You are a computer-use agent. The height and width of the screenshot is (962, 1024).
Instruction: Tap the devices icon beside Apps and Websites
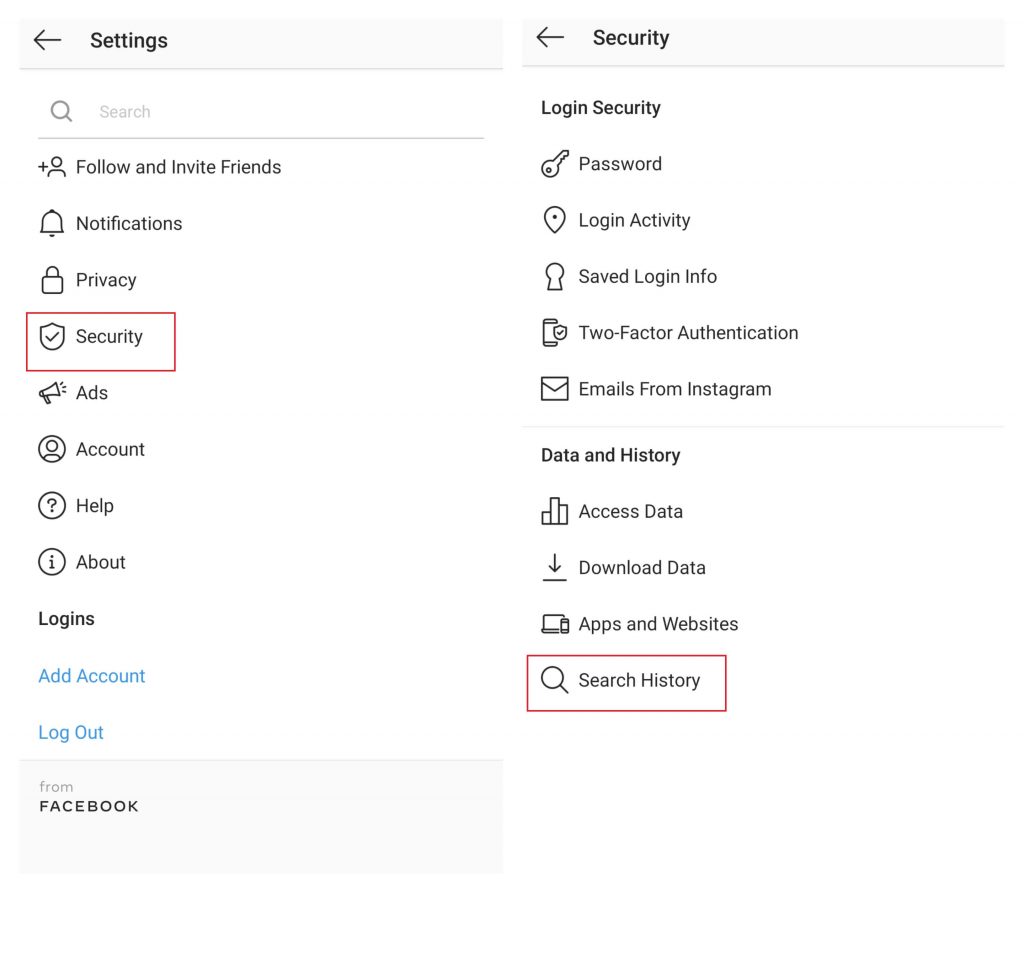click(x=554, y=624)
